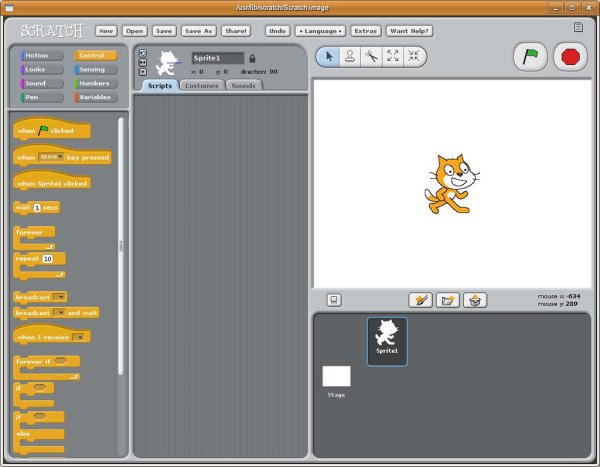
Task: Open the Language dropdown menu
Action: pos(319,31)
